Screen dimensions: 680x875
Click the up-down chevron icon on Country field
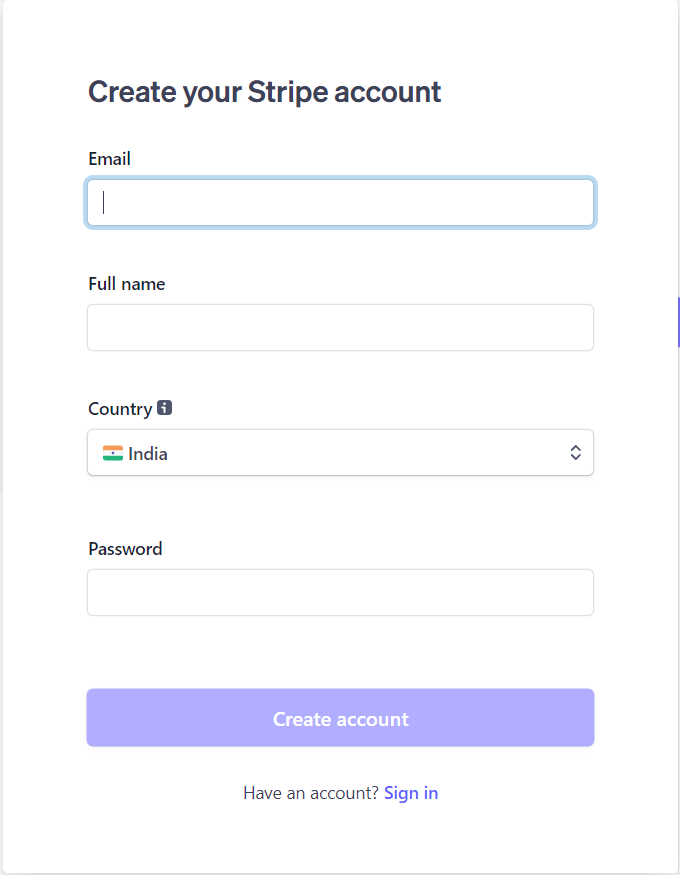pyautogui.click(x=575, y=452)
